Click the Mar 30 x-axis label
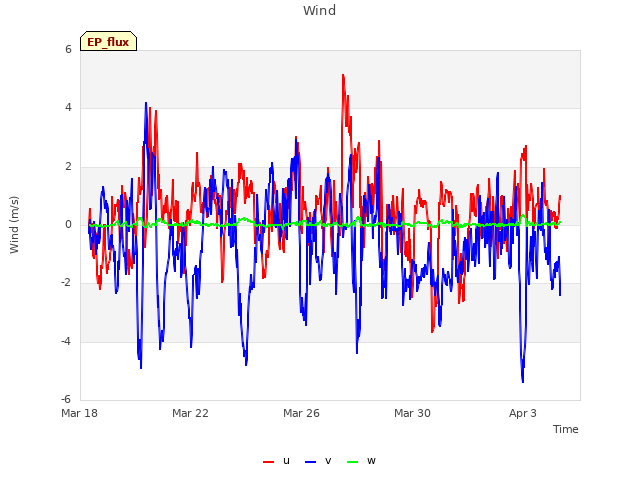Screen dimensions: 640x480 [x=412, y=413]
